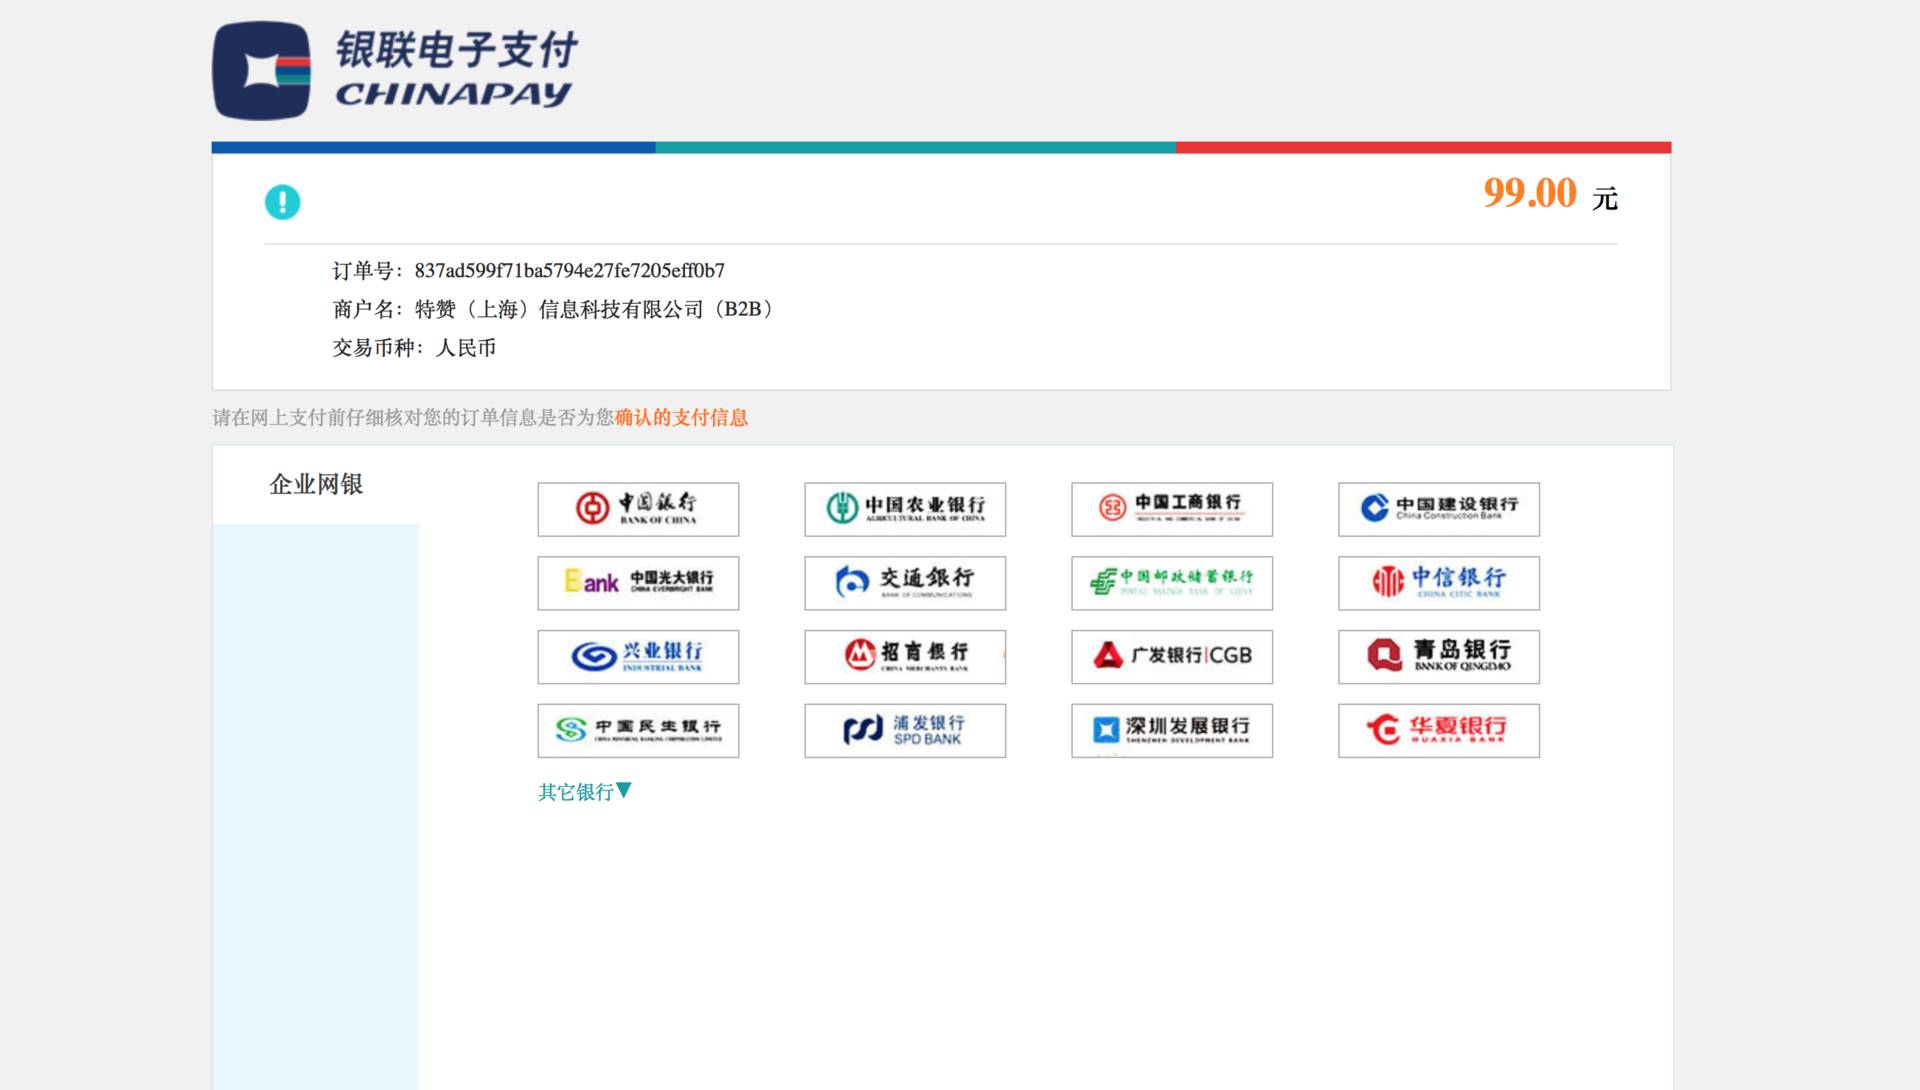Select China Construction Bank
The height and width of the screenshot is (1090, 1920).
click(1439, 509)
